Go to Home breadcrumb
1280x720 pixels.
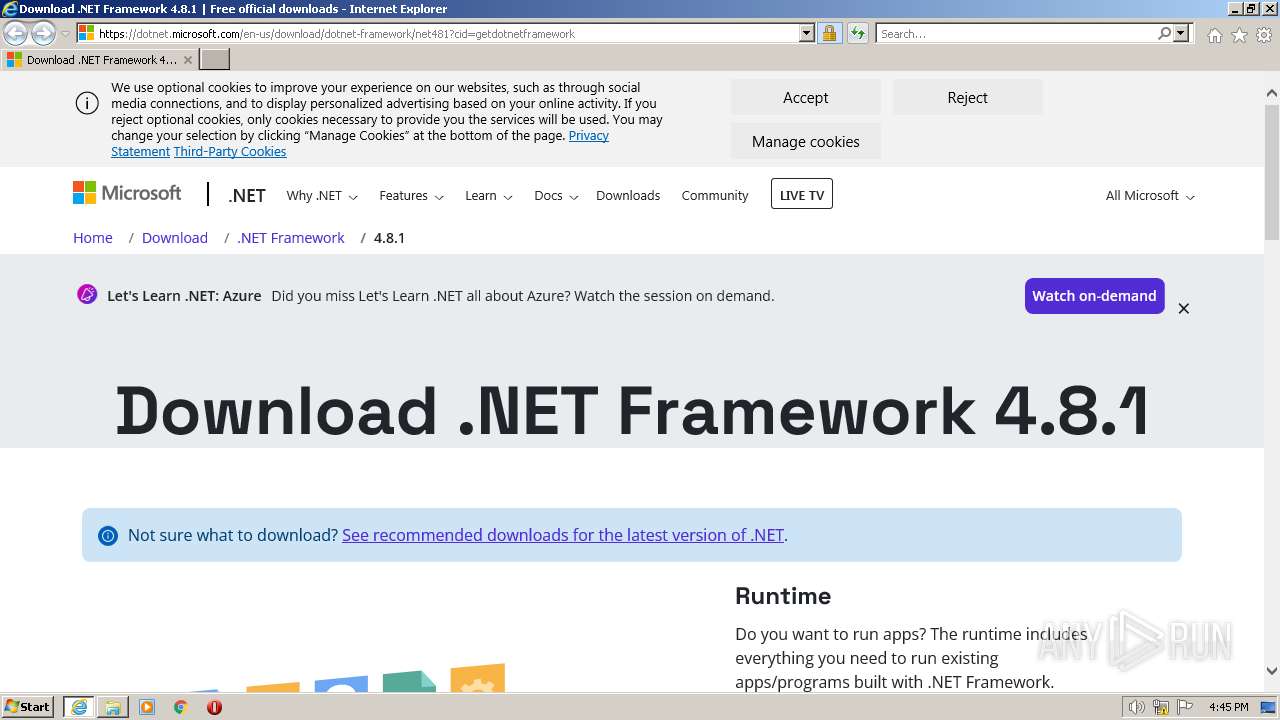point(93,238)
